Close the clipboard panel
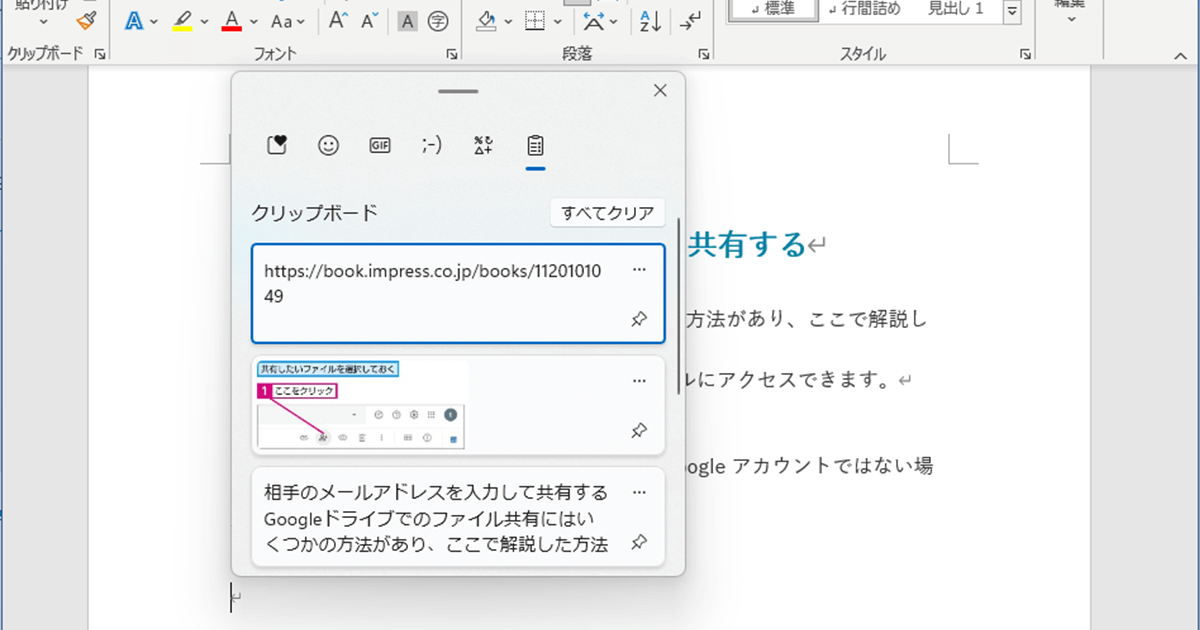The image size is (1200, 630). tap(660, 91)
